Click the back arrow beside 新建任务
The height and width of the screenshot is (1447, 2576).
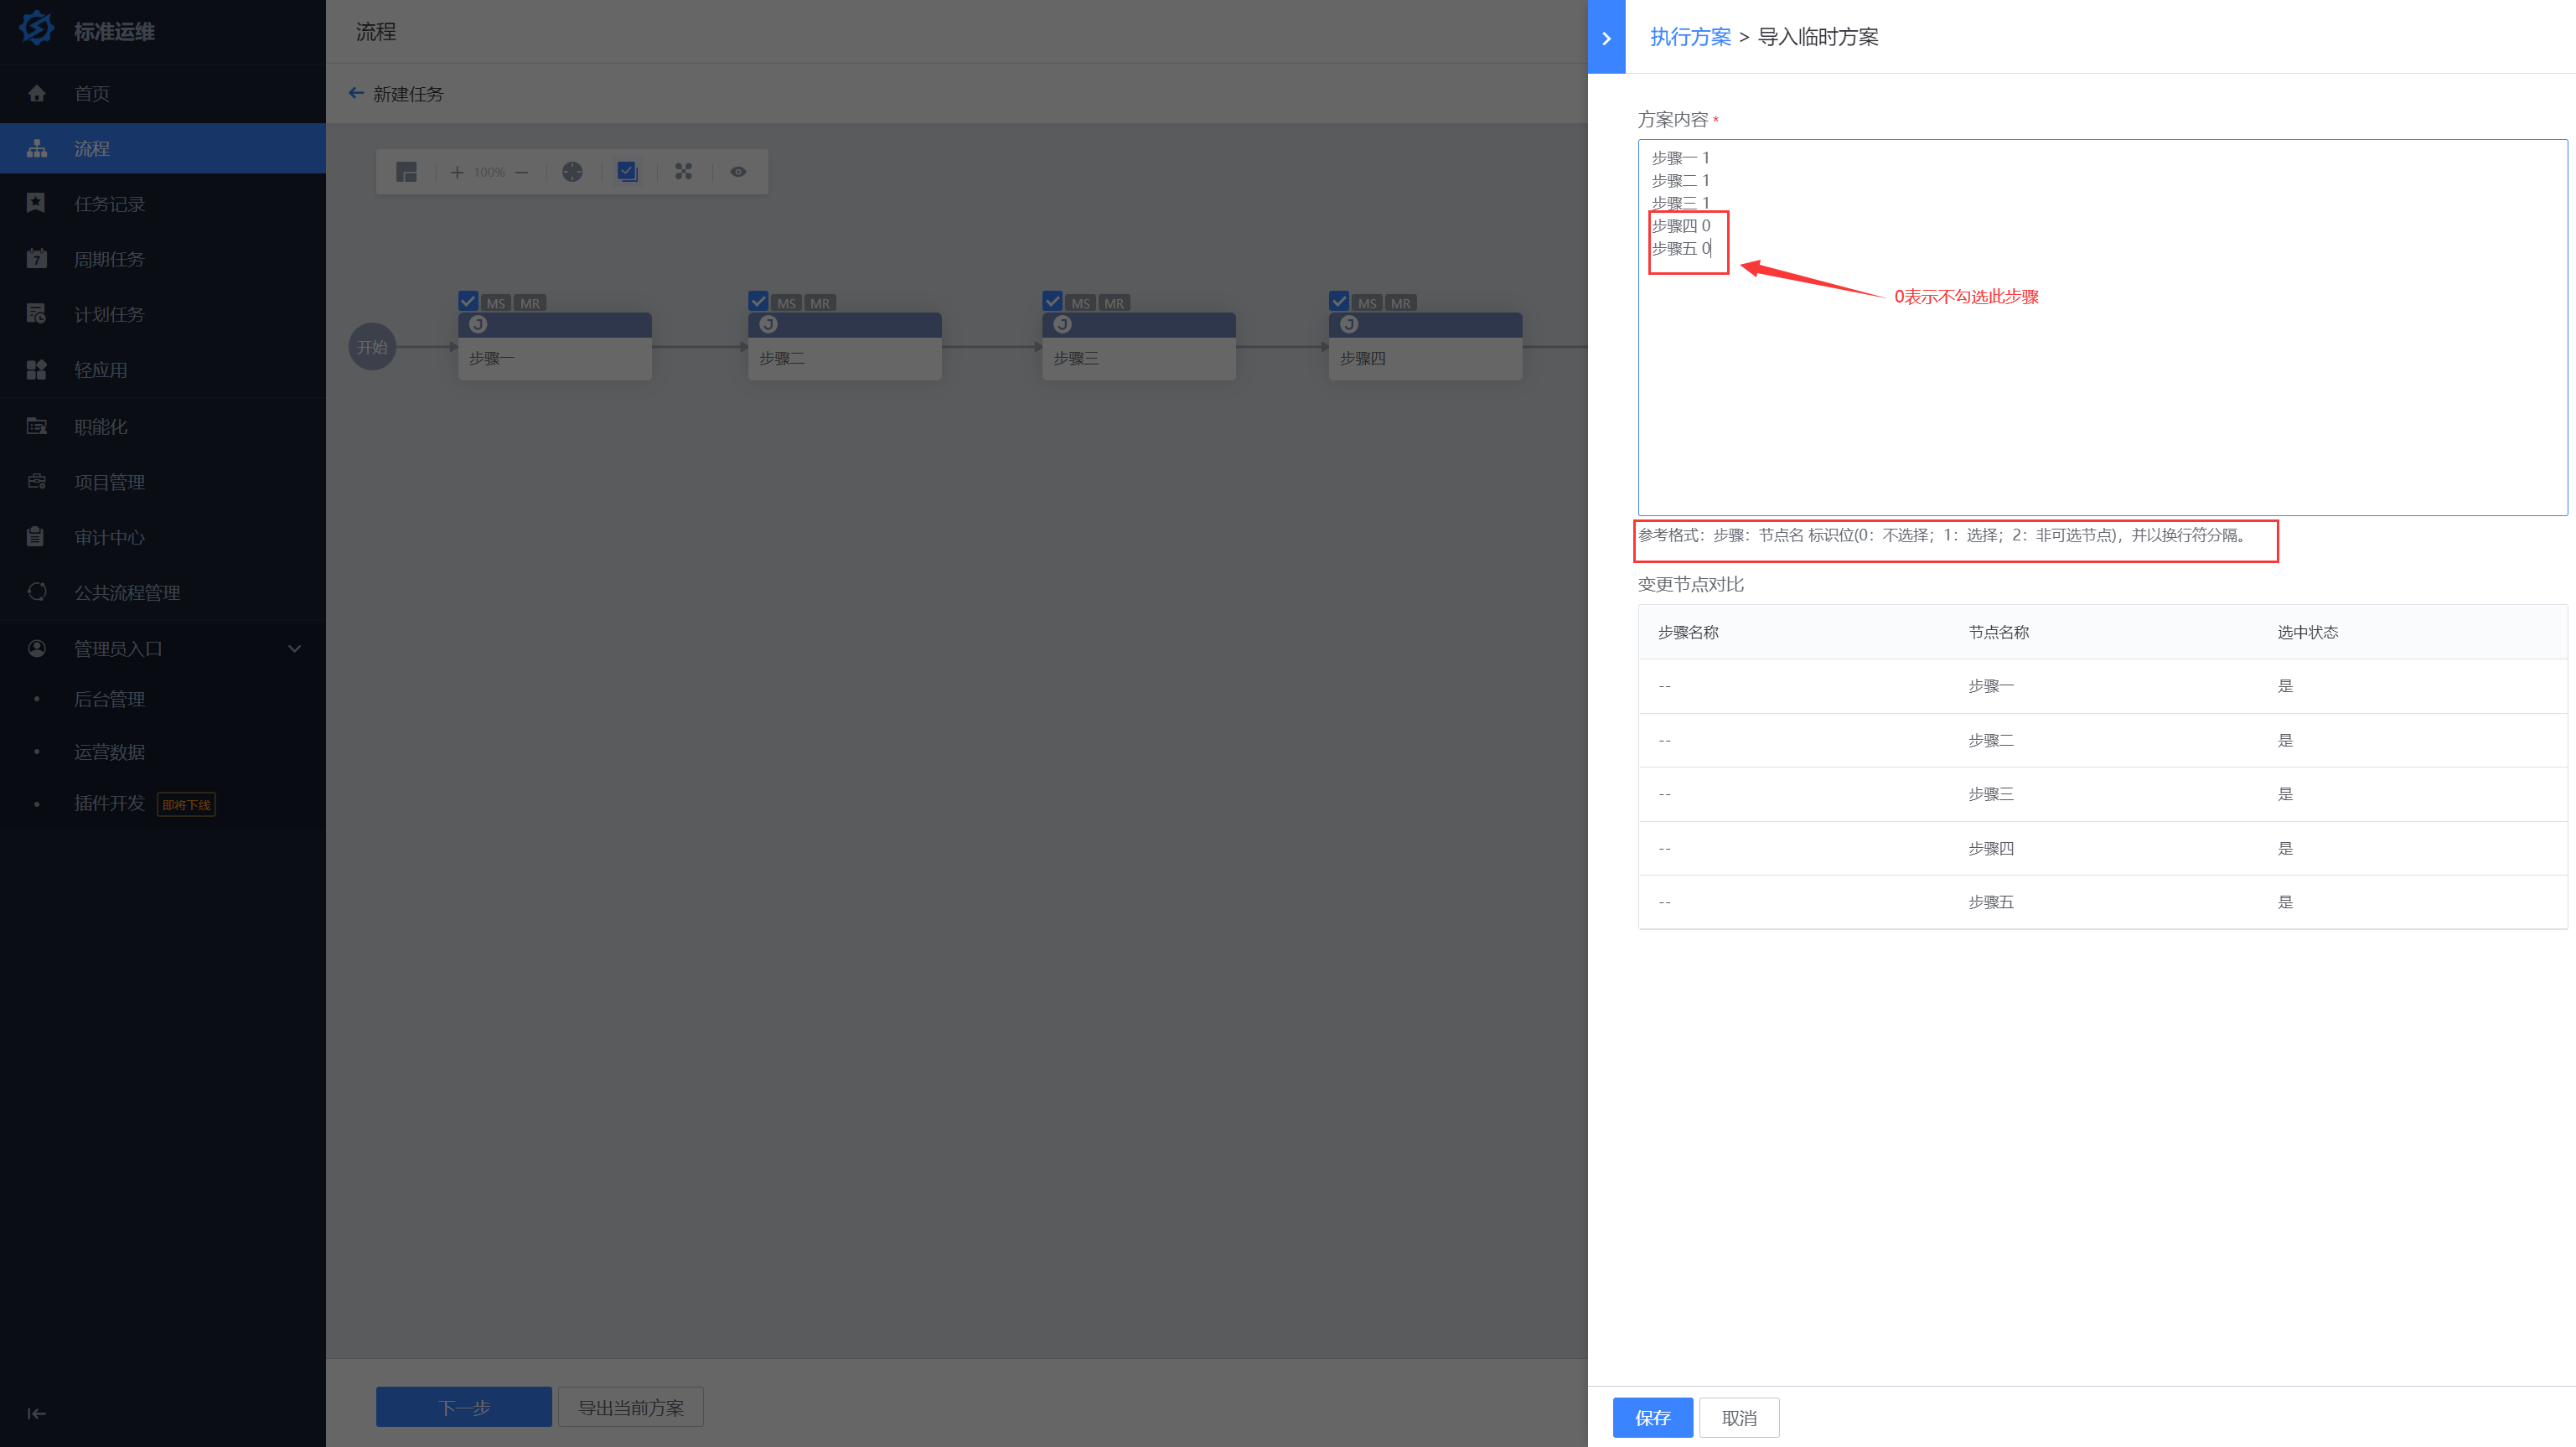pos(356,93)
